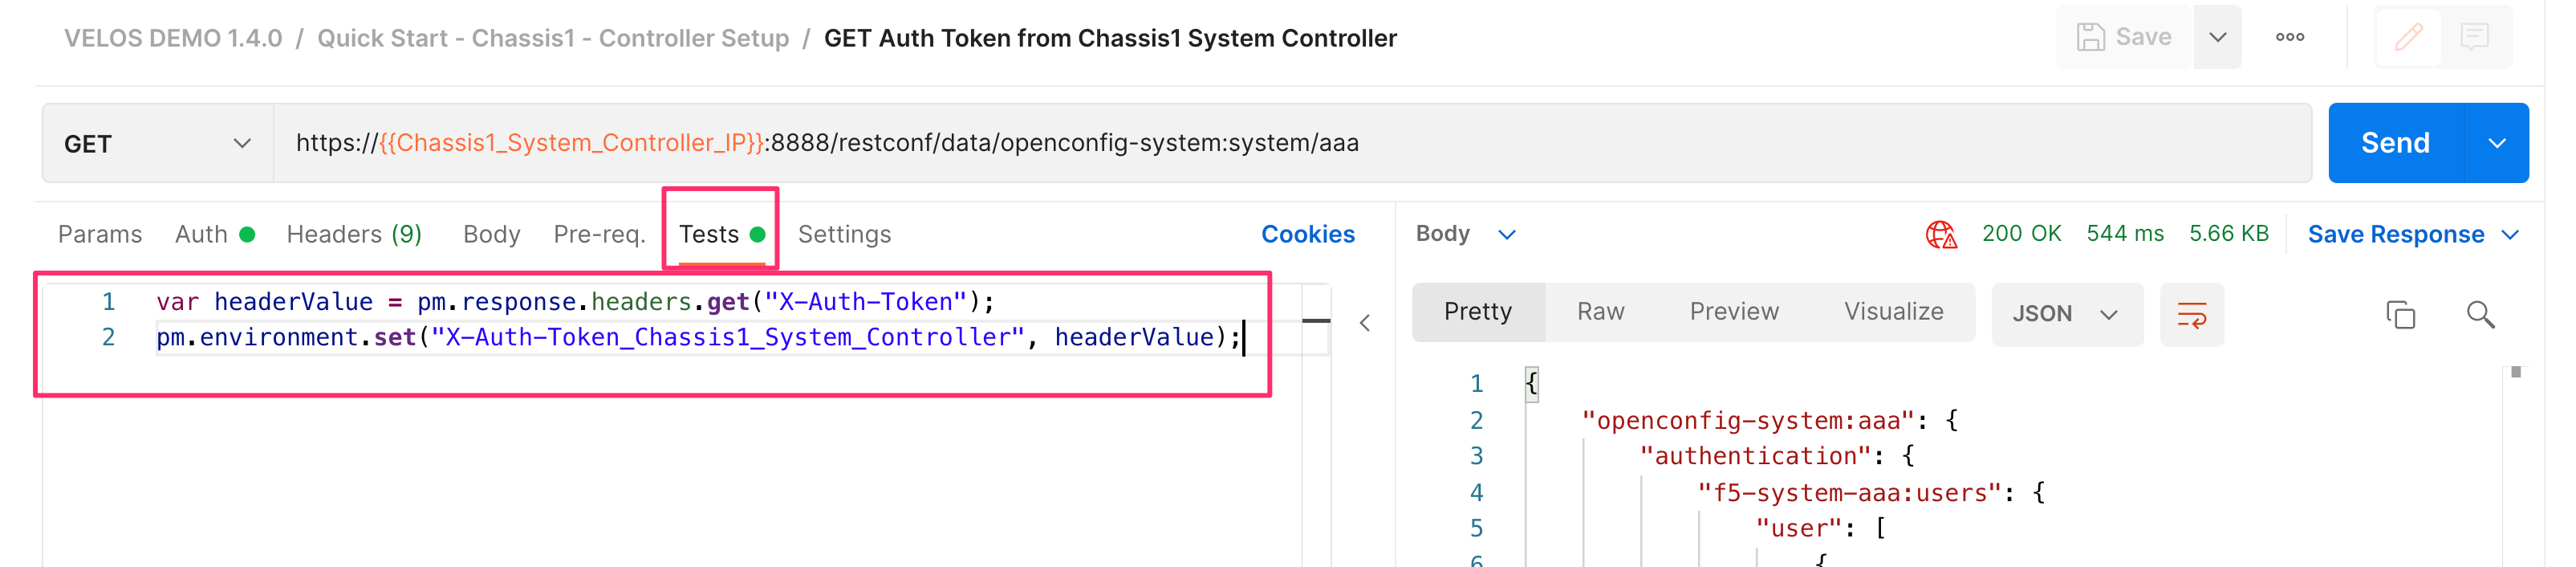Click the blue Send button
2576x567 pixels.
[x=2396, y=143]
